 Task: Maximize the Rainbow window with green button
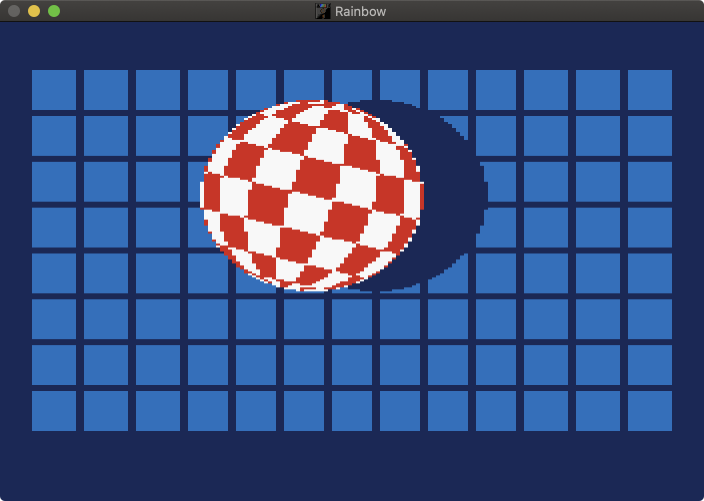pyautogui.click(x=54, y=11)
